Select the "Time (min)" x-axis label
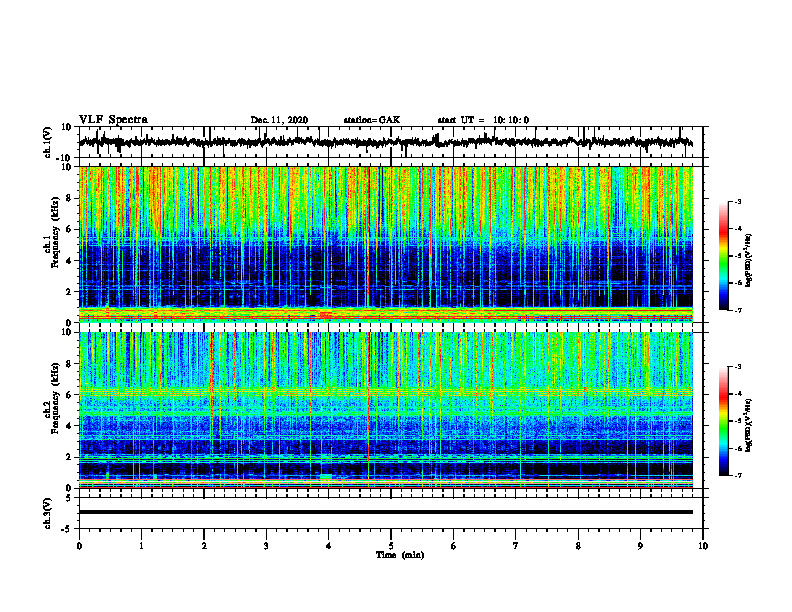The image size is (792, 612). pyautogui.click(x=400, y=555)
